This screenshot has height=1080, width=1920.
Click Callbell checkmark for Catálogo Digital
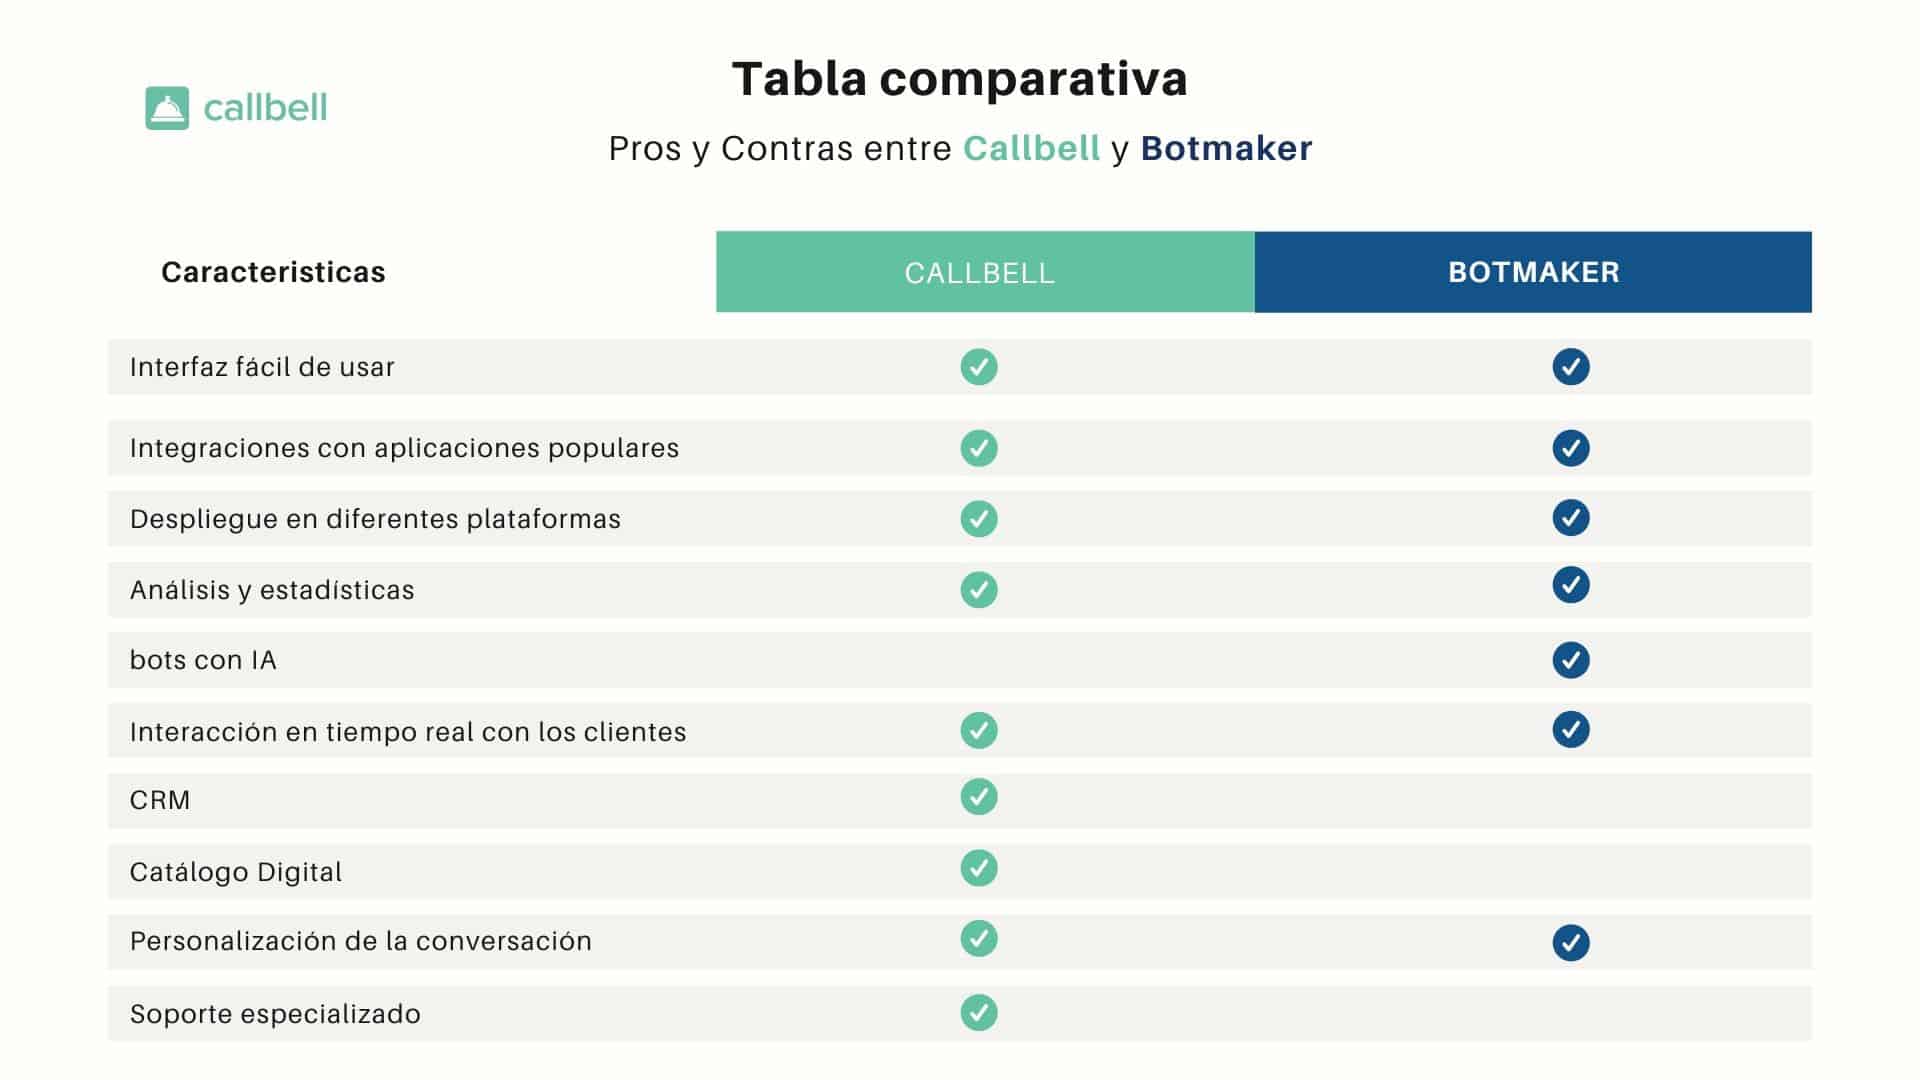pyautogui.click(x=979, y=868)
